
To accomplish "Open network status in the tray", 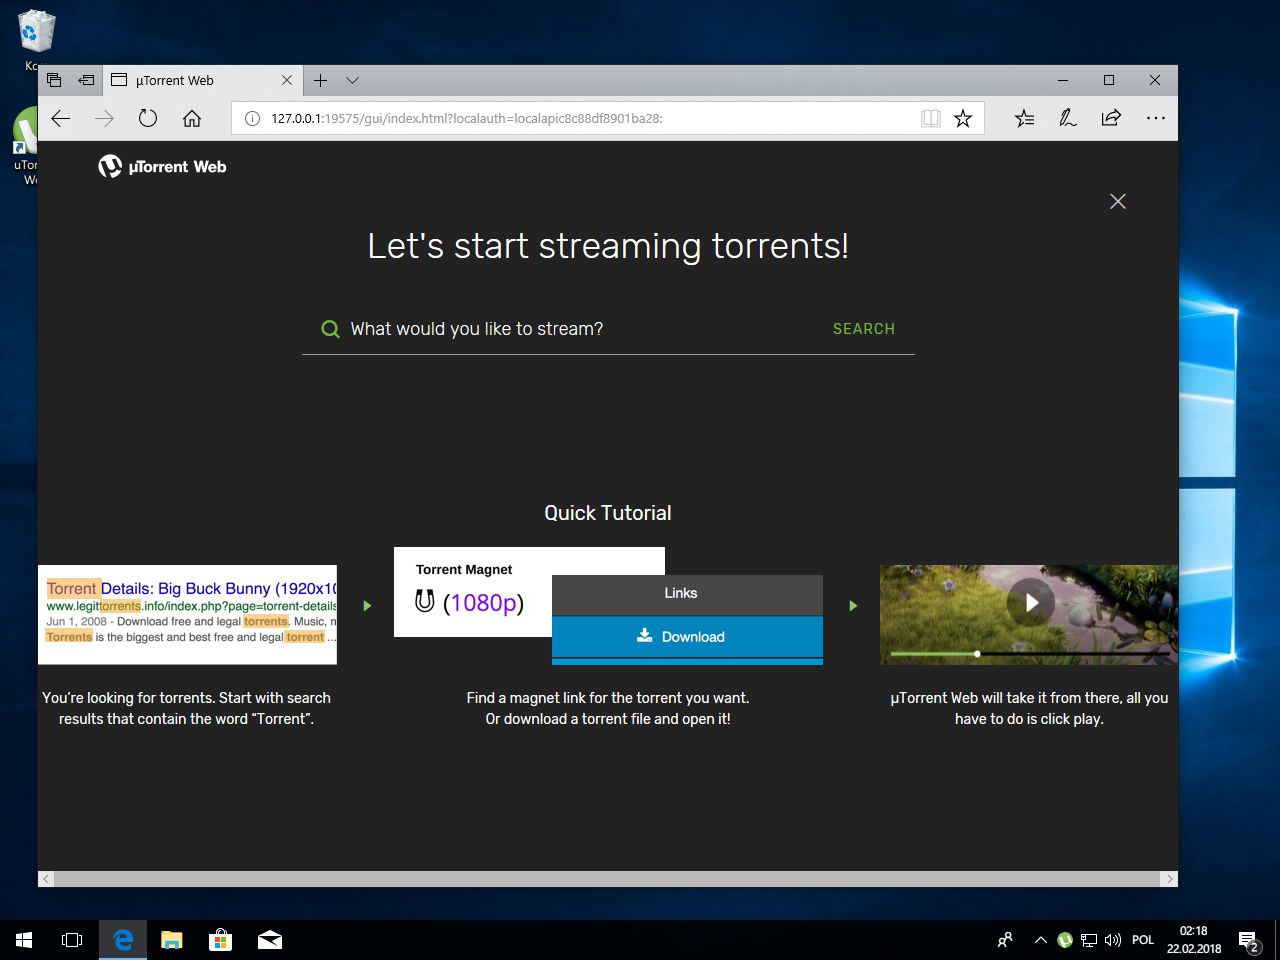I will (1089, 940).
